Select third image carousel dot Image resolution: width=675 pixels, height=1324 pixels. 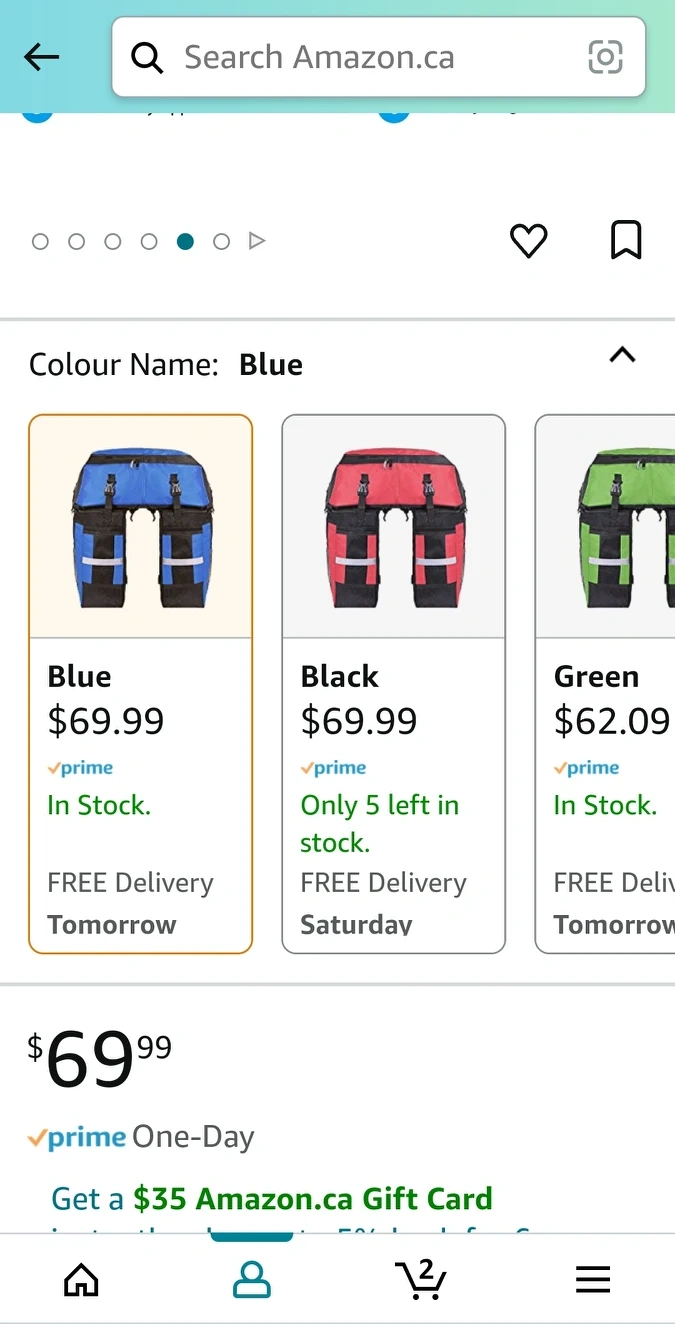(x=113, y=241)
